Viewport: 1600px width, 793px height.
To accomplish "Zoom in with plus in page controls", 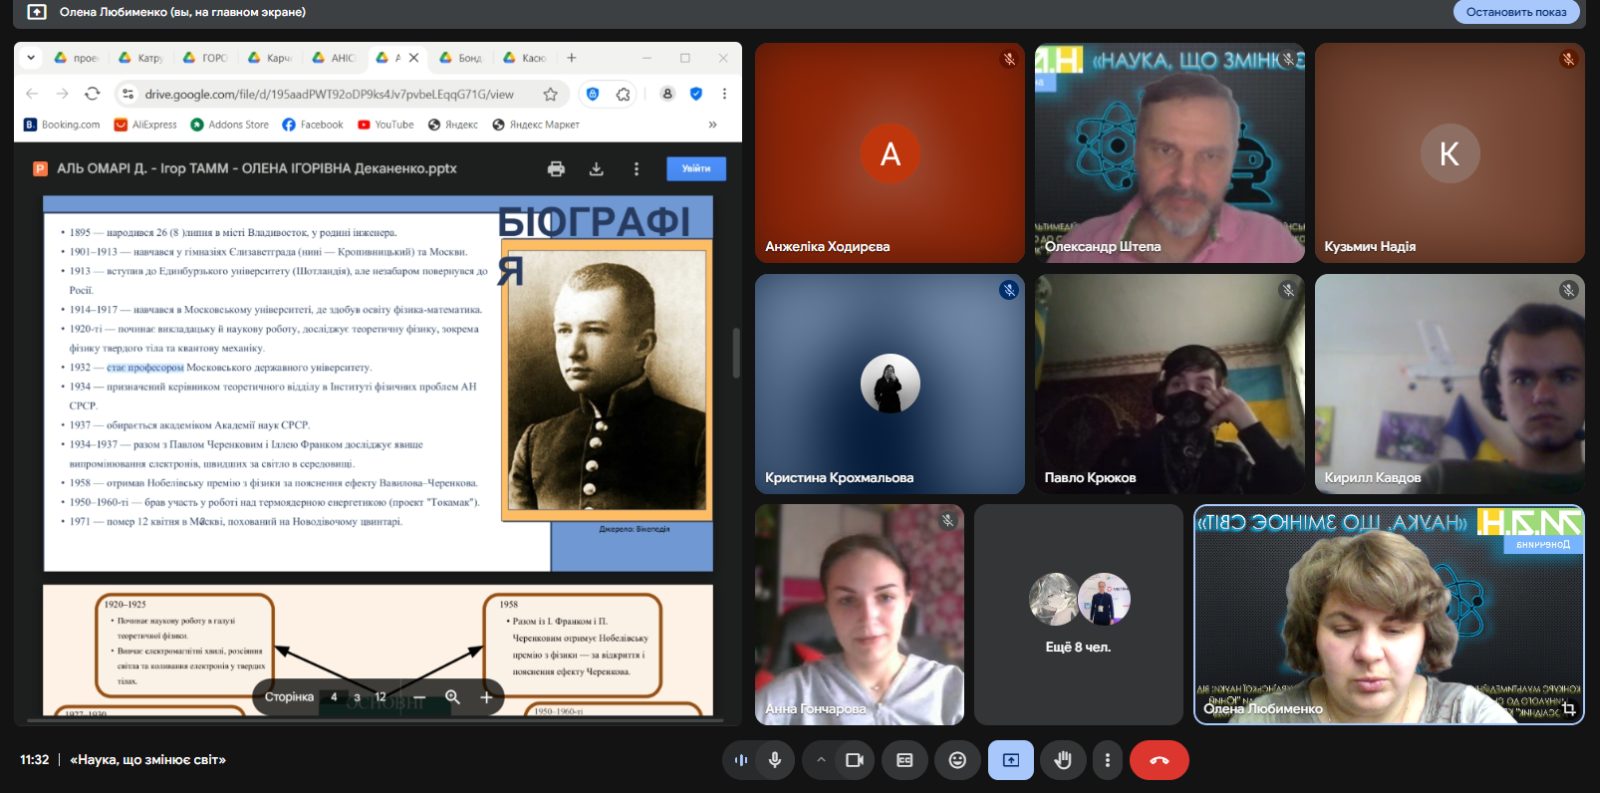I will [486, 697].
